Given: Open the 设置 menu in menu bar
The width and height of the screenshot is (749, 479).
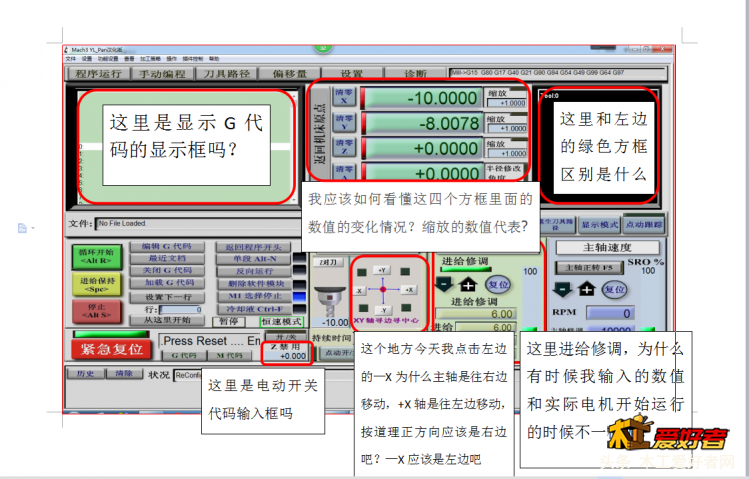Looking at the screenshot, I should (x=86, y=59).
